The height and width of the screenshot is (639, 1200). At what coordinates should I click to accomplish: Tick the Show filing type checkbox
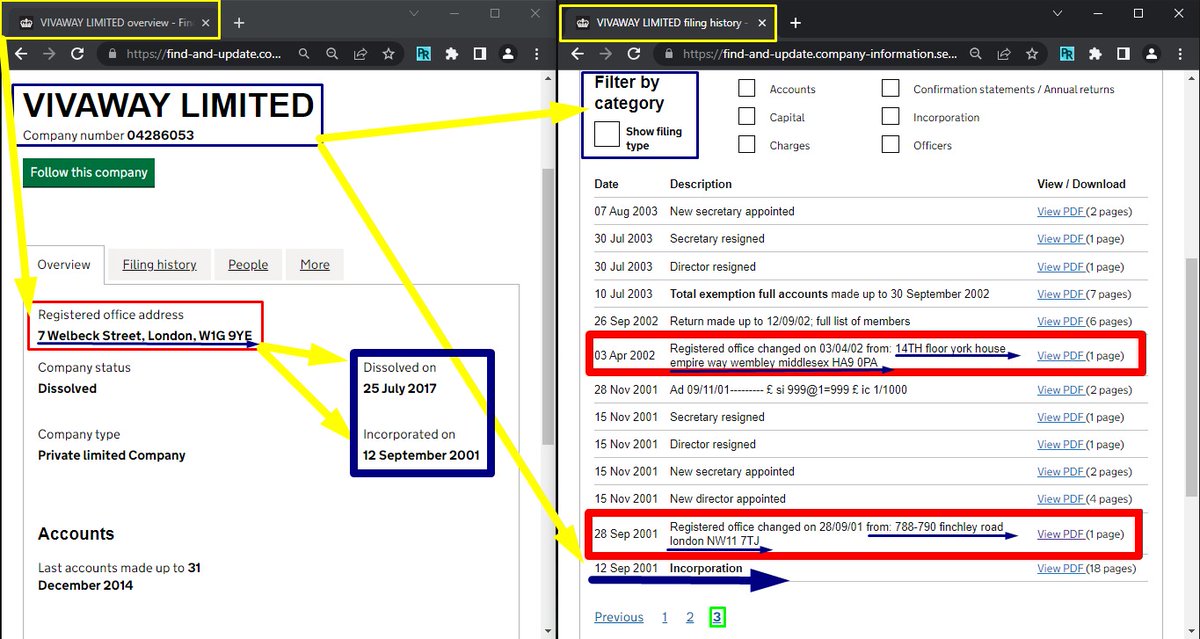pyautogui.click(x=607, y=134)
